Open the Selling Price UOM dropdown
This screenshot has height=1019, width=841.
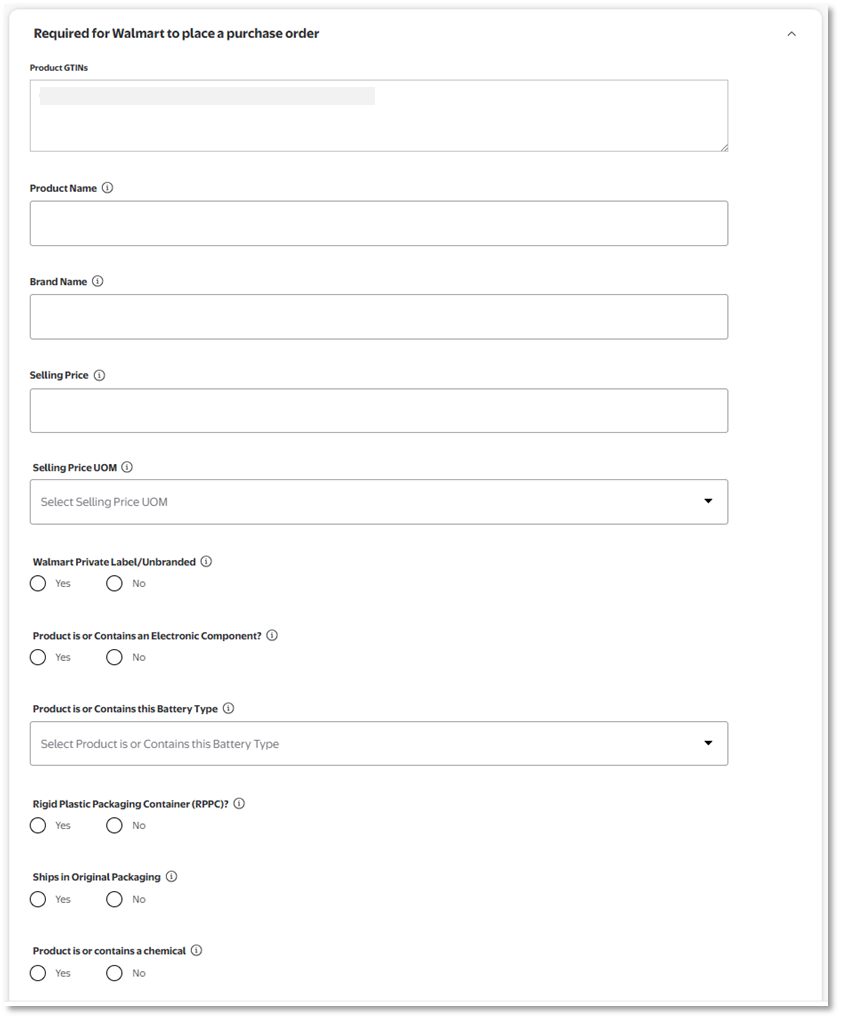(x=378, y=502)
